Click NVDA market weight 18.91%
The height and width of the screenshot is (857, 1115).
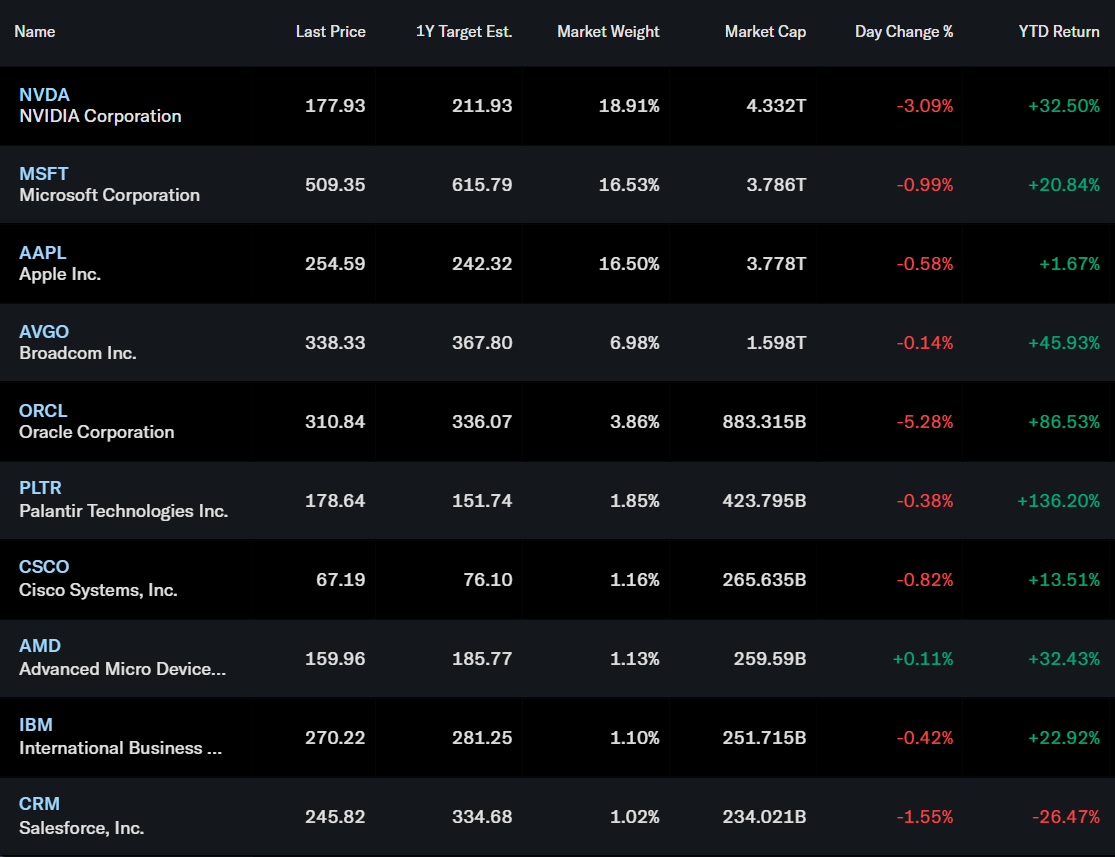[629, 105]
